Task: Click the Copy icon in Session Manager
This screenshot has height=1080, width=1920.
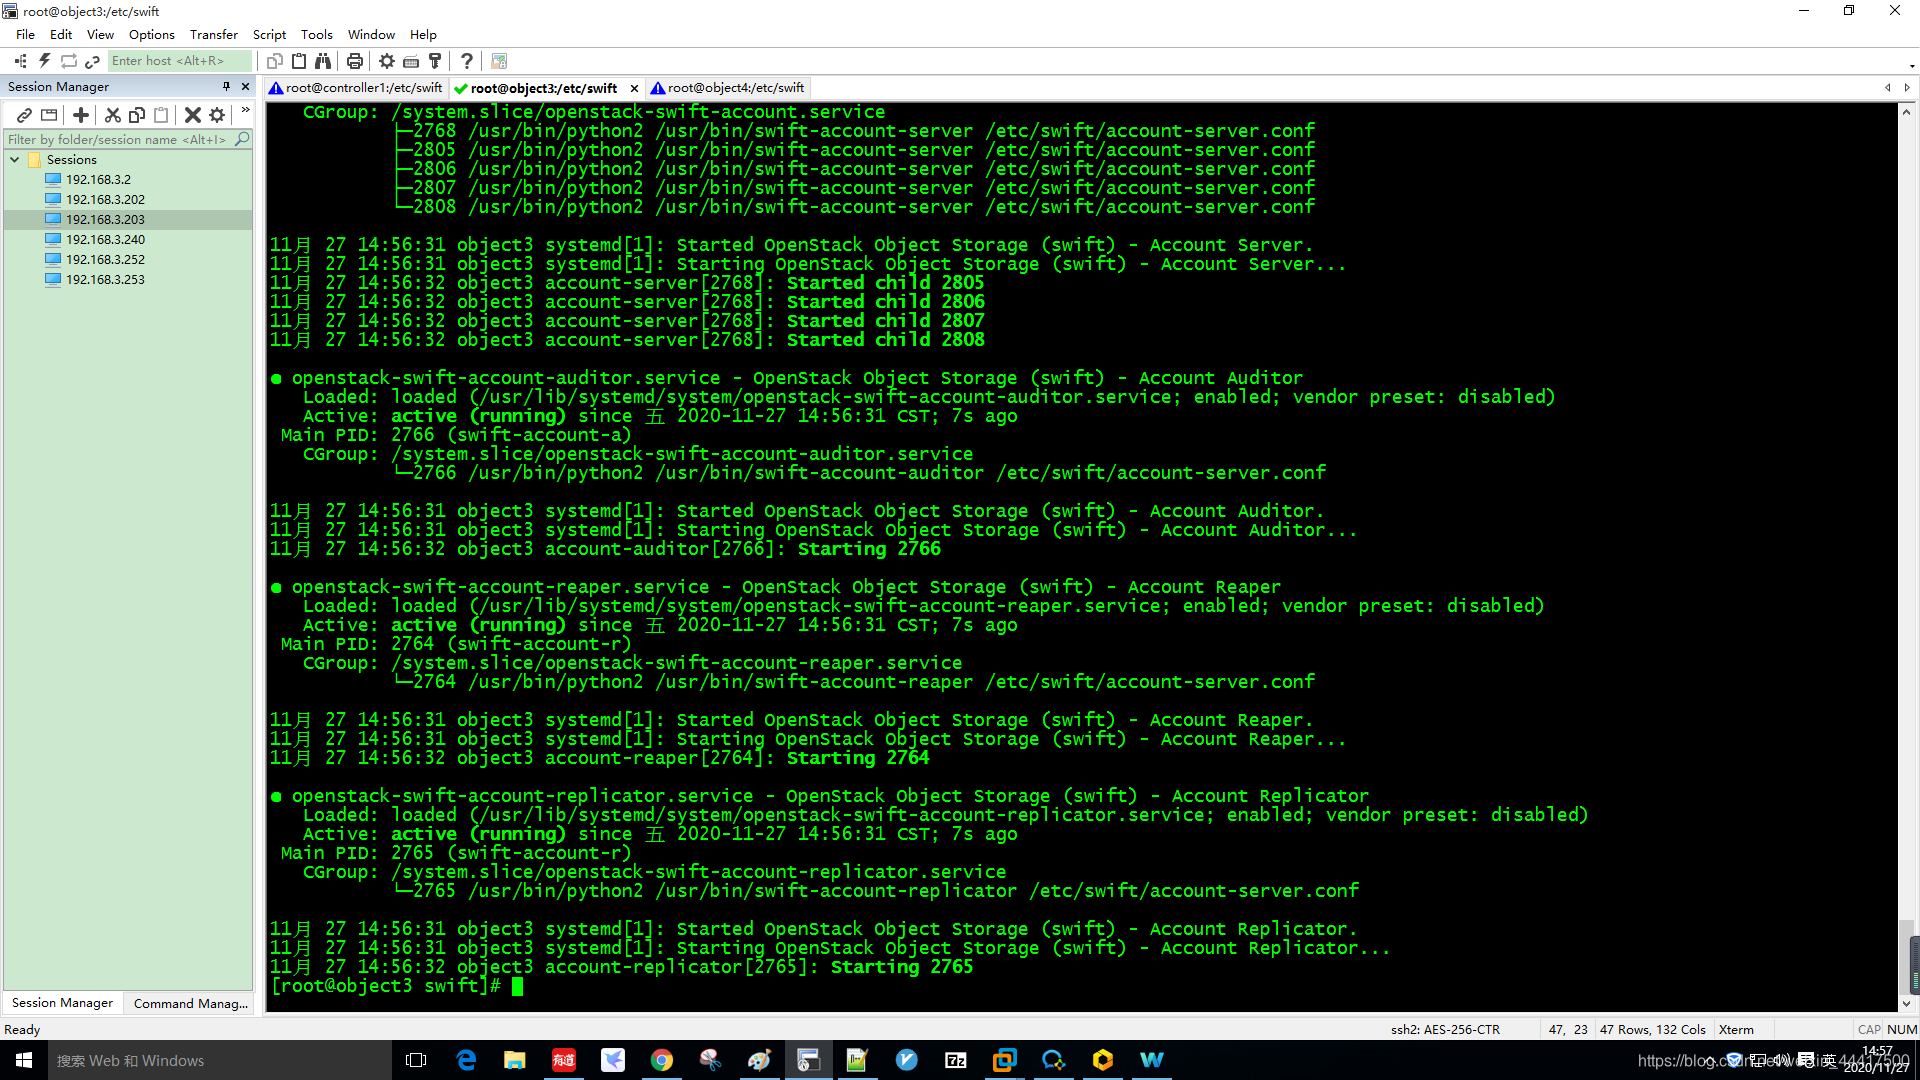Action: coord(137,115)
